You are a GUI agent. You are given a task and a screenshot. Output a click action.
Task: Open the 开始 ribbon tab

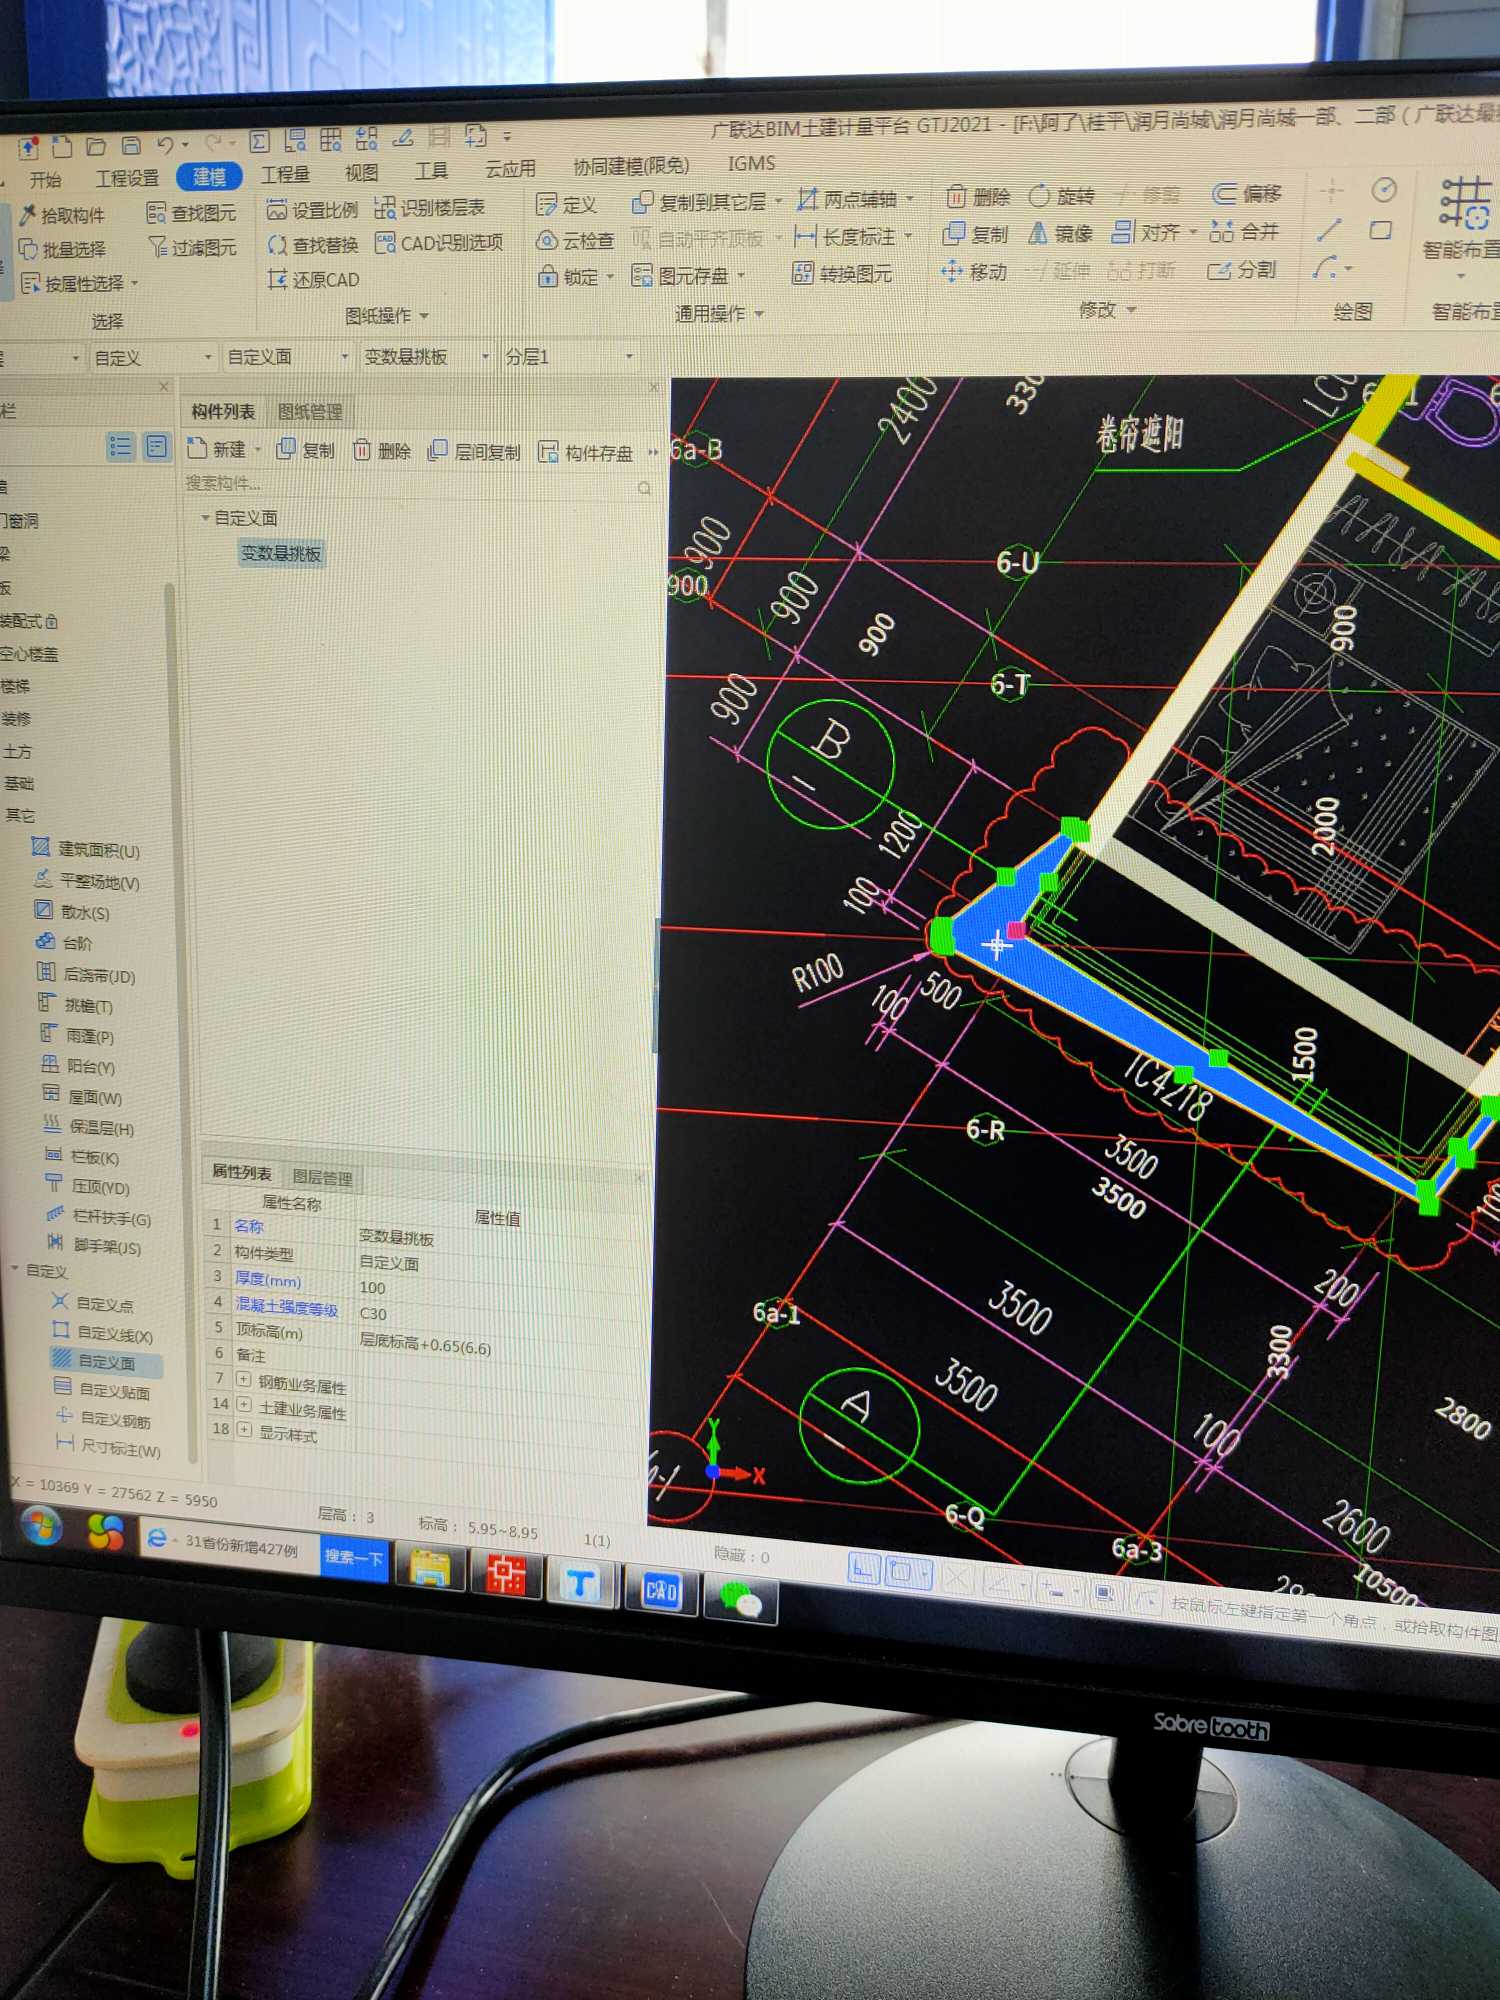click(x=45, y=180)
